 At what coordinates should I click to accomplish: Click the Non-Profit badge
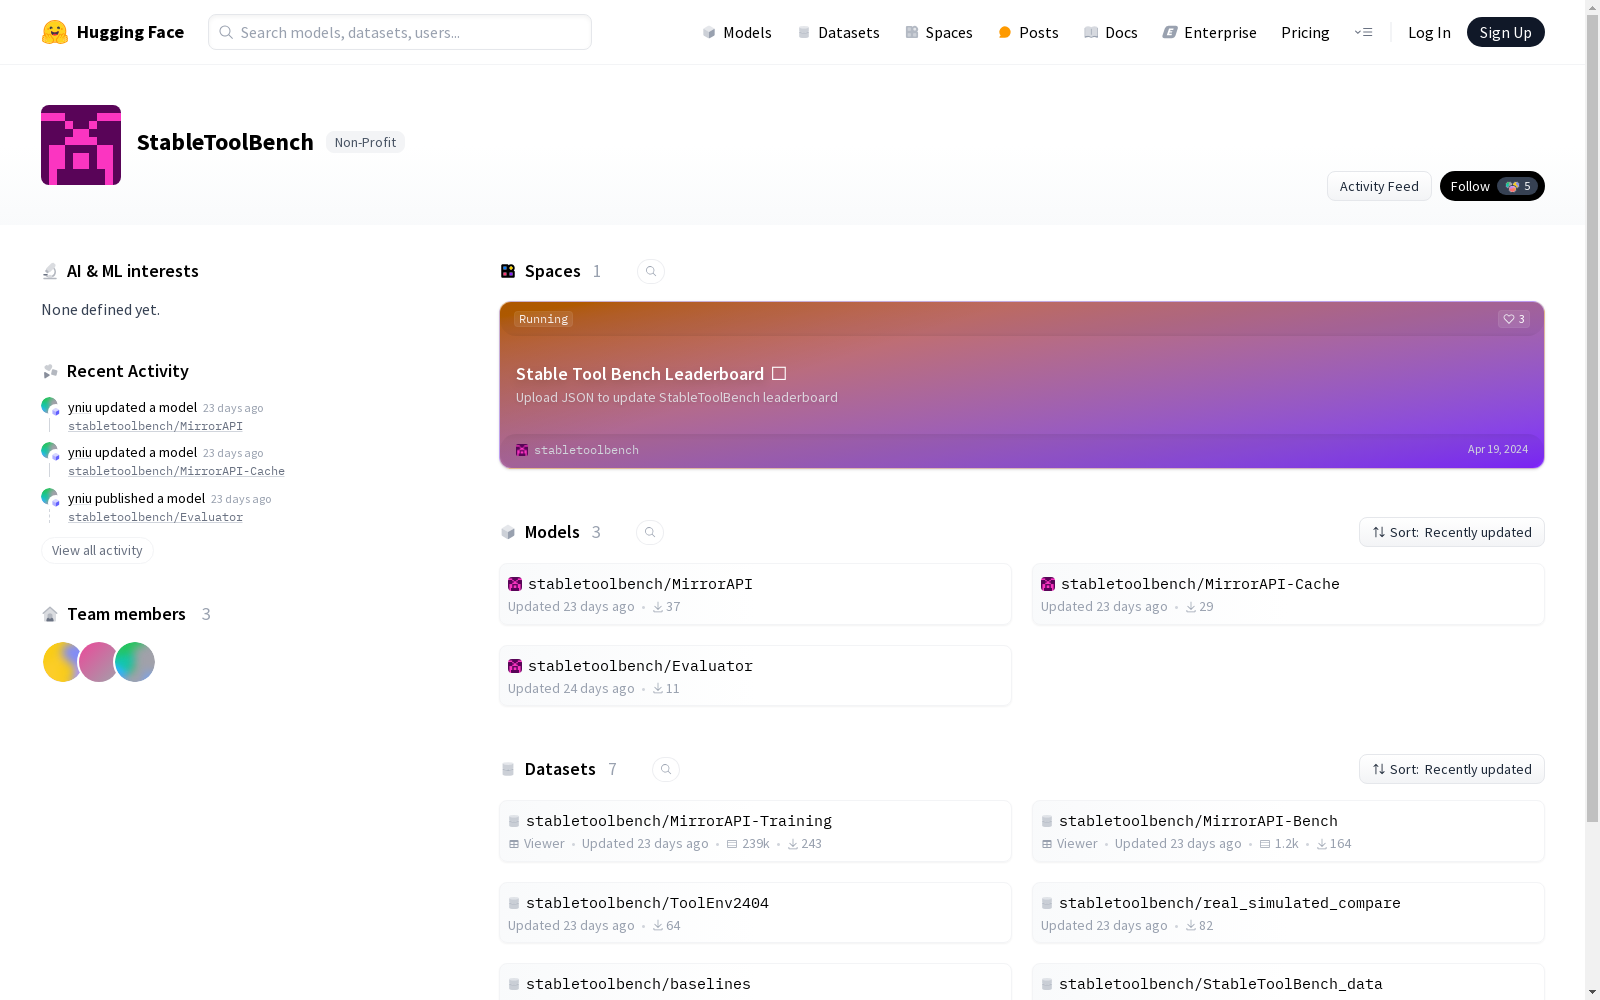tap(365, 142)
